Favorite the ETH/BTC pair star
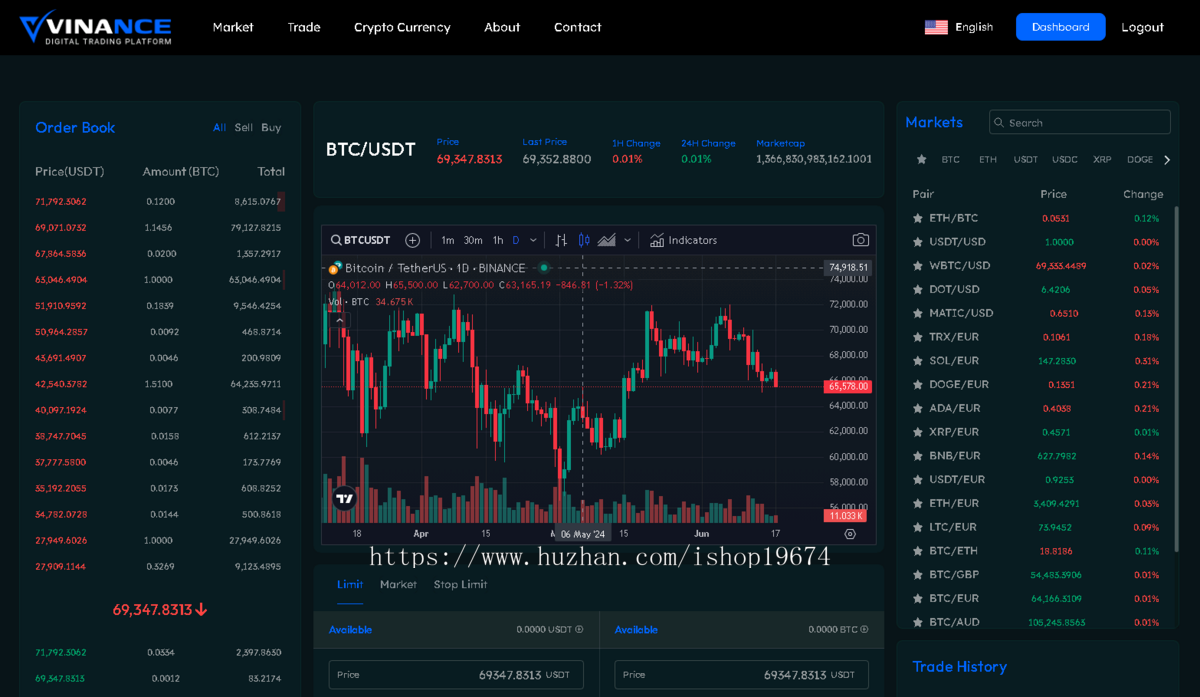 pyautogui.click(x=918, y=218)
